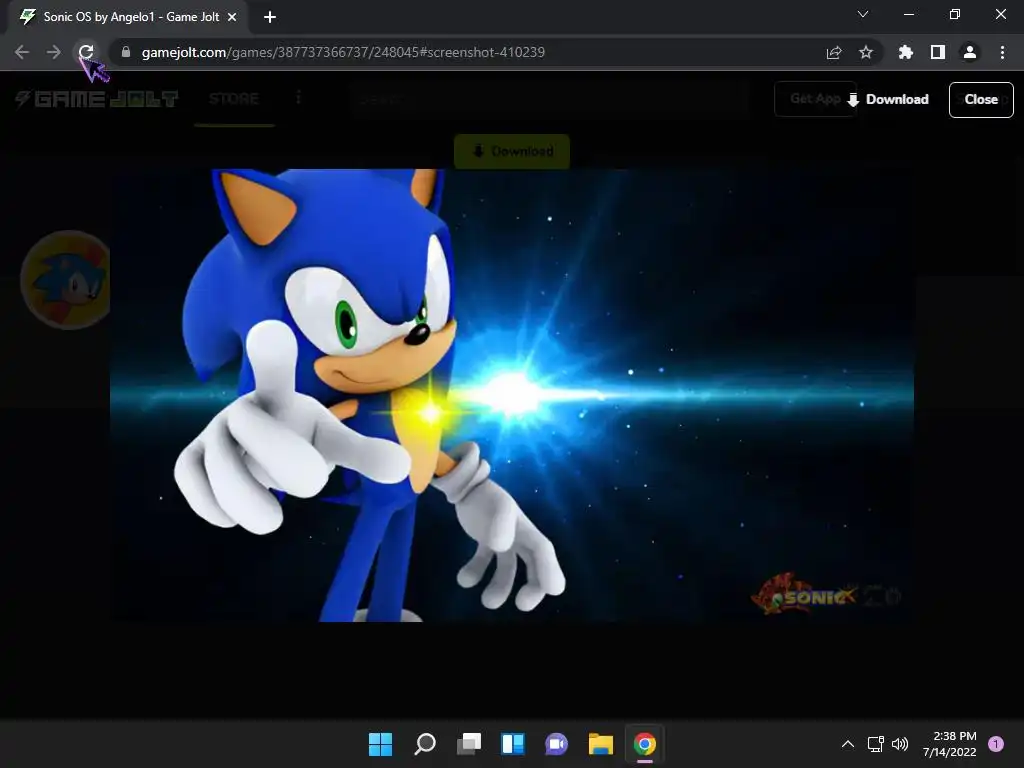Open the notification count badge
The height and width of the screenshot is (768, 1024).
pyautogui.click(x=996, y=744)
